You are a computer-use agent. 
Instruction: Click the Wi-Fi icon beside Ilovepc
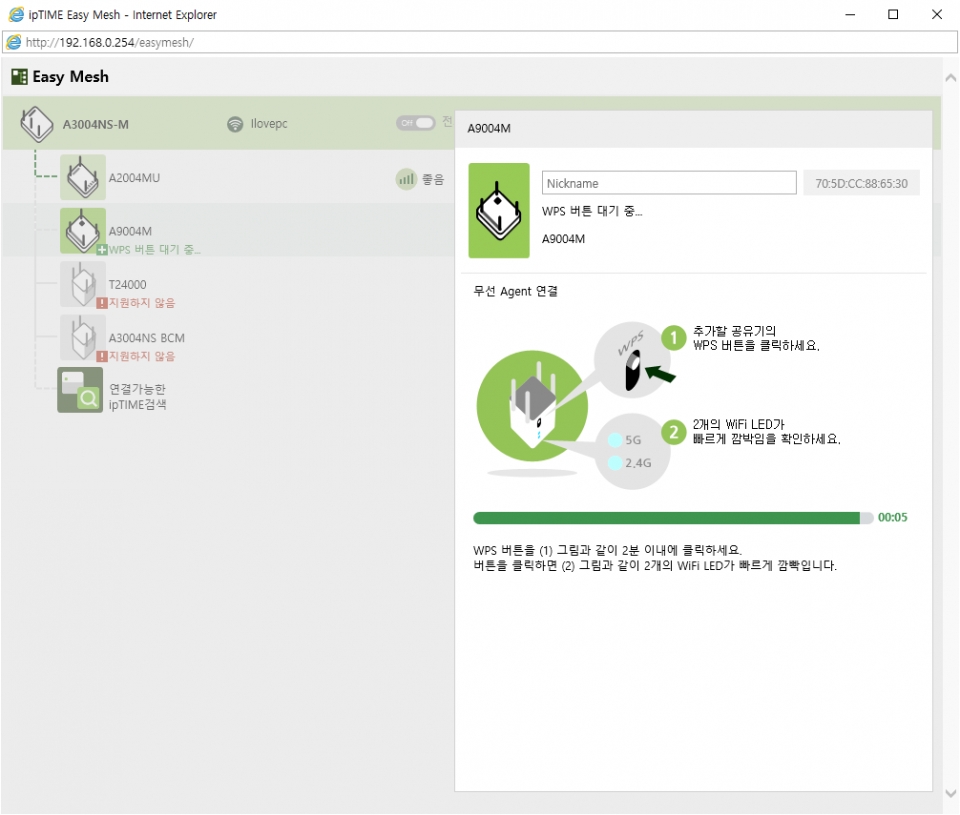click(235, 124)
